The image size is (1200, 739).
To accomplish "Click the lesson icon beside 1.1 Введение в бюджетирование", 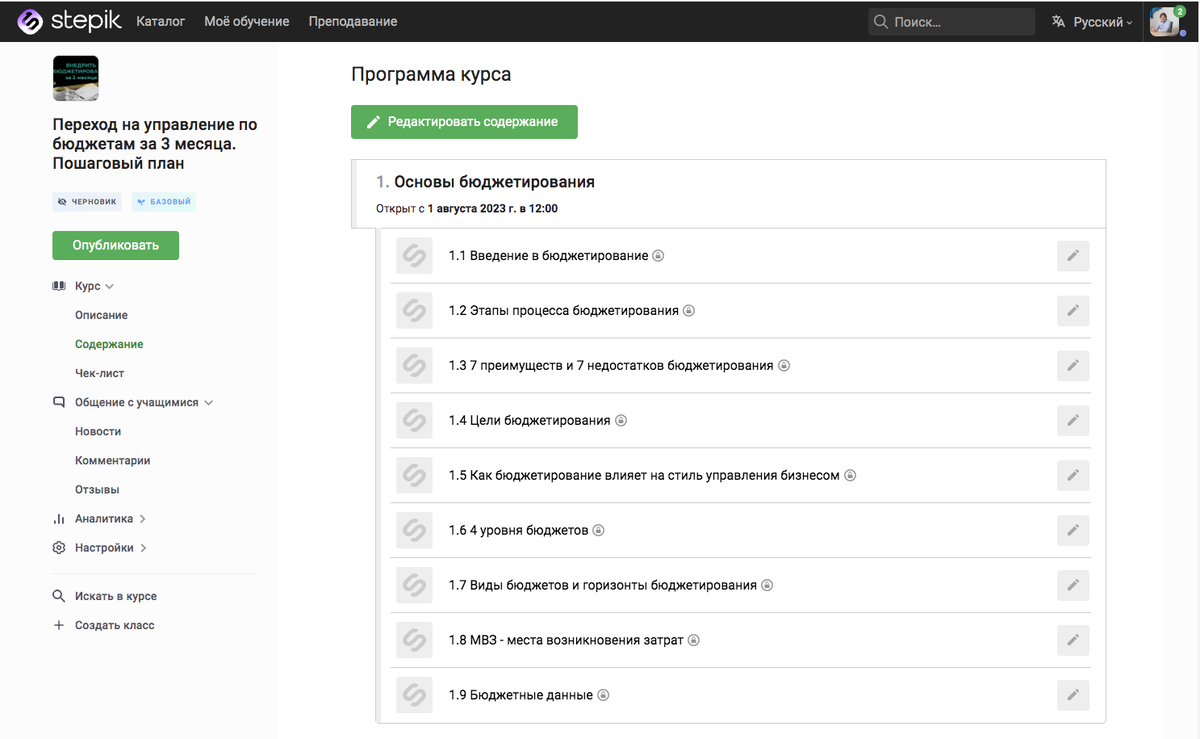I will [x=414, y=255].
